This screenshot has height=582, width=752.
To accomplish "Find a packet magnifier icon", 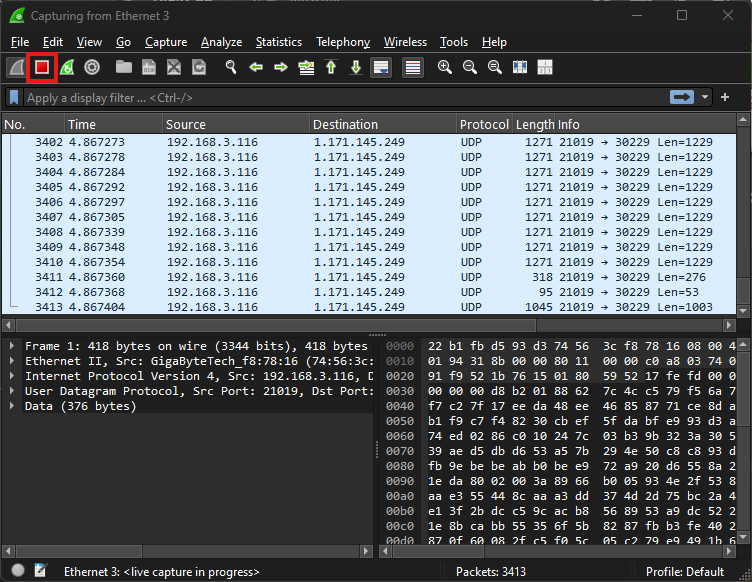I will coord(231,68).
